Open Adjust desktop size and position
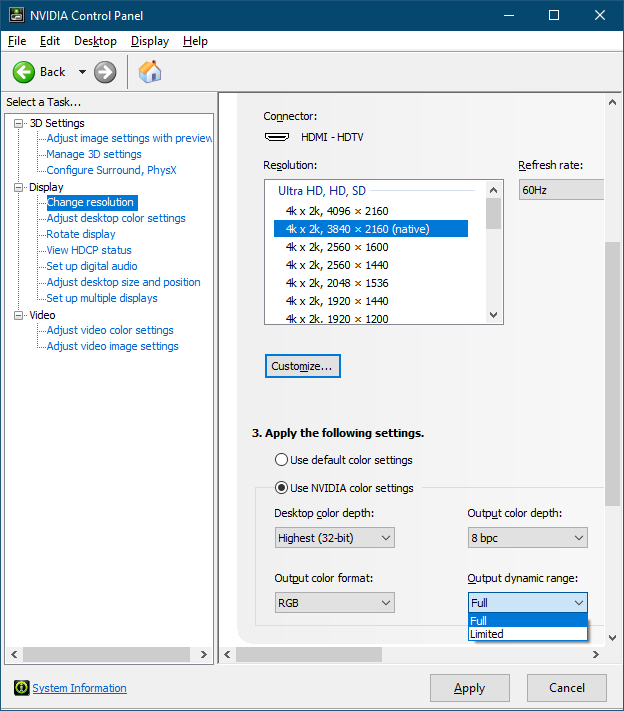This screenshot has height=711, width=624. (x=123, y=282)
